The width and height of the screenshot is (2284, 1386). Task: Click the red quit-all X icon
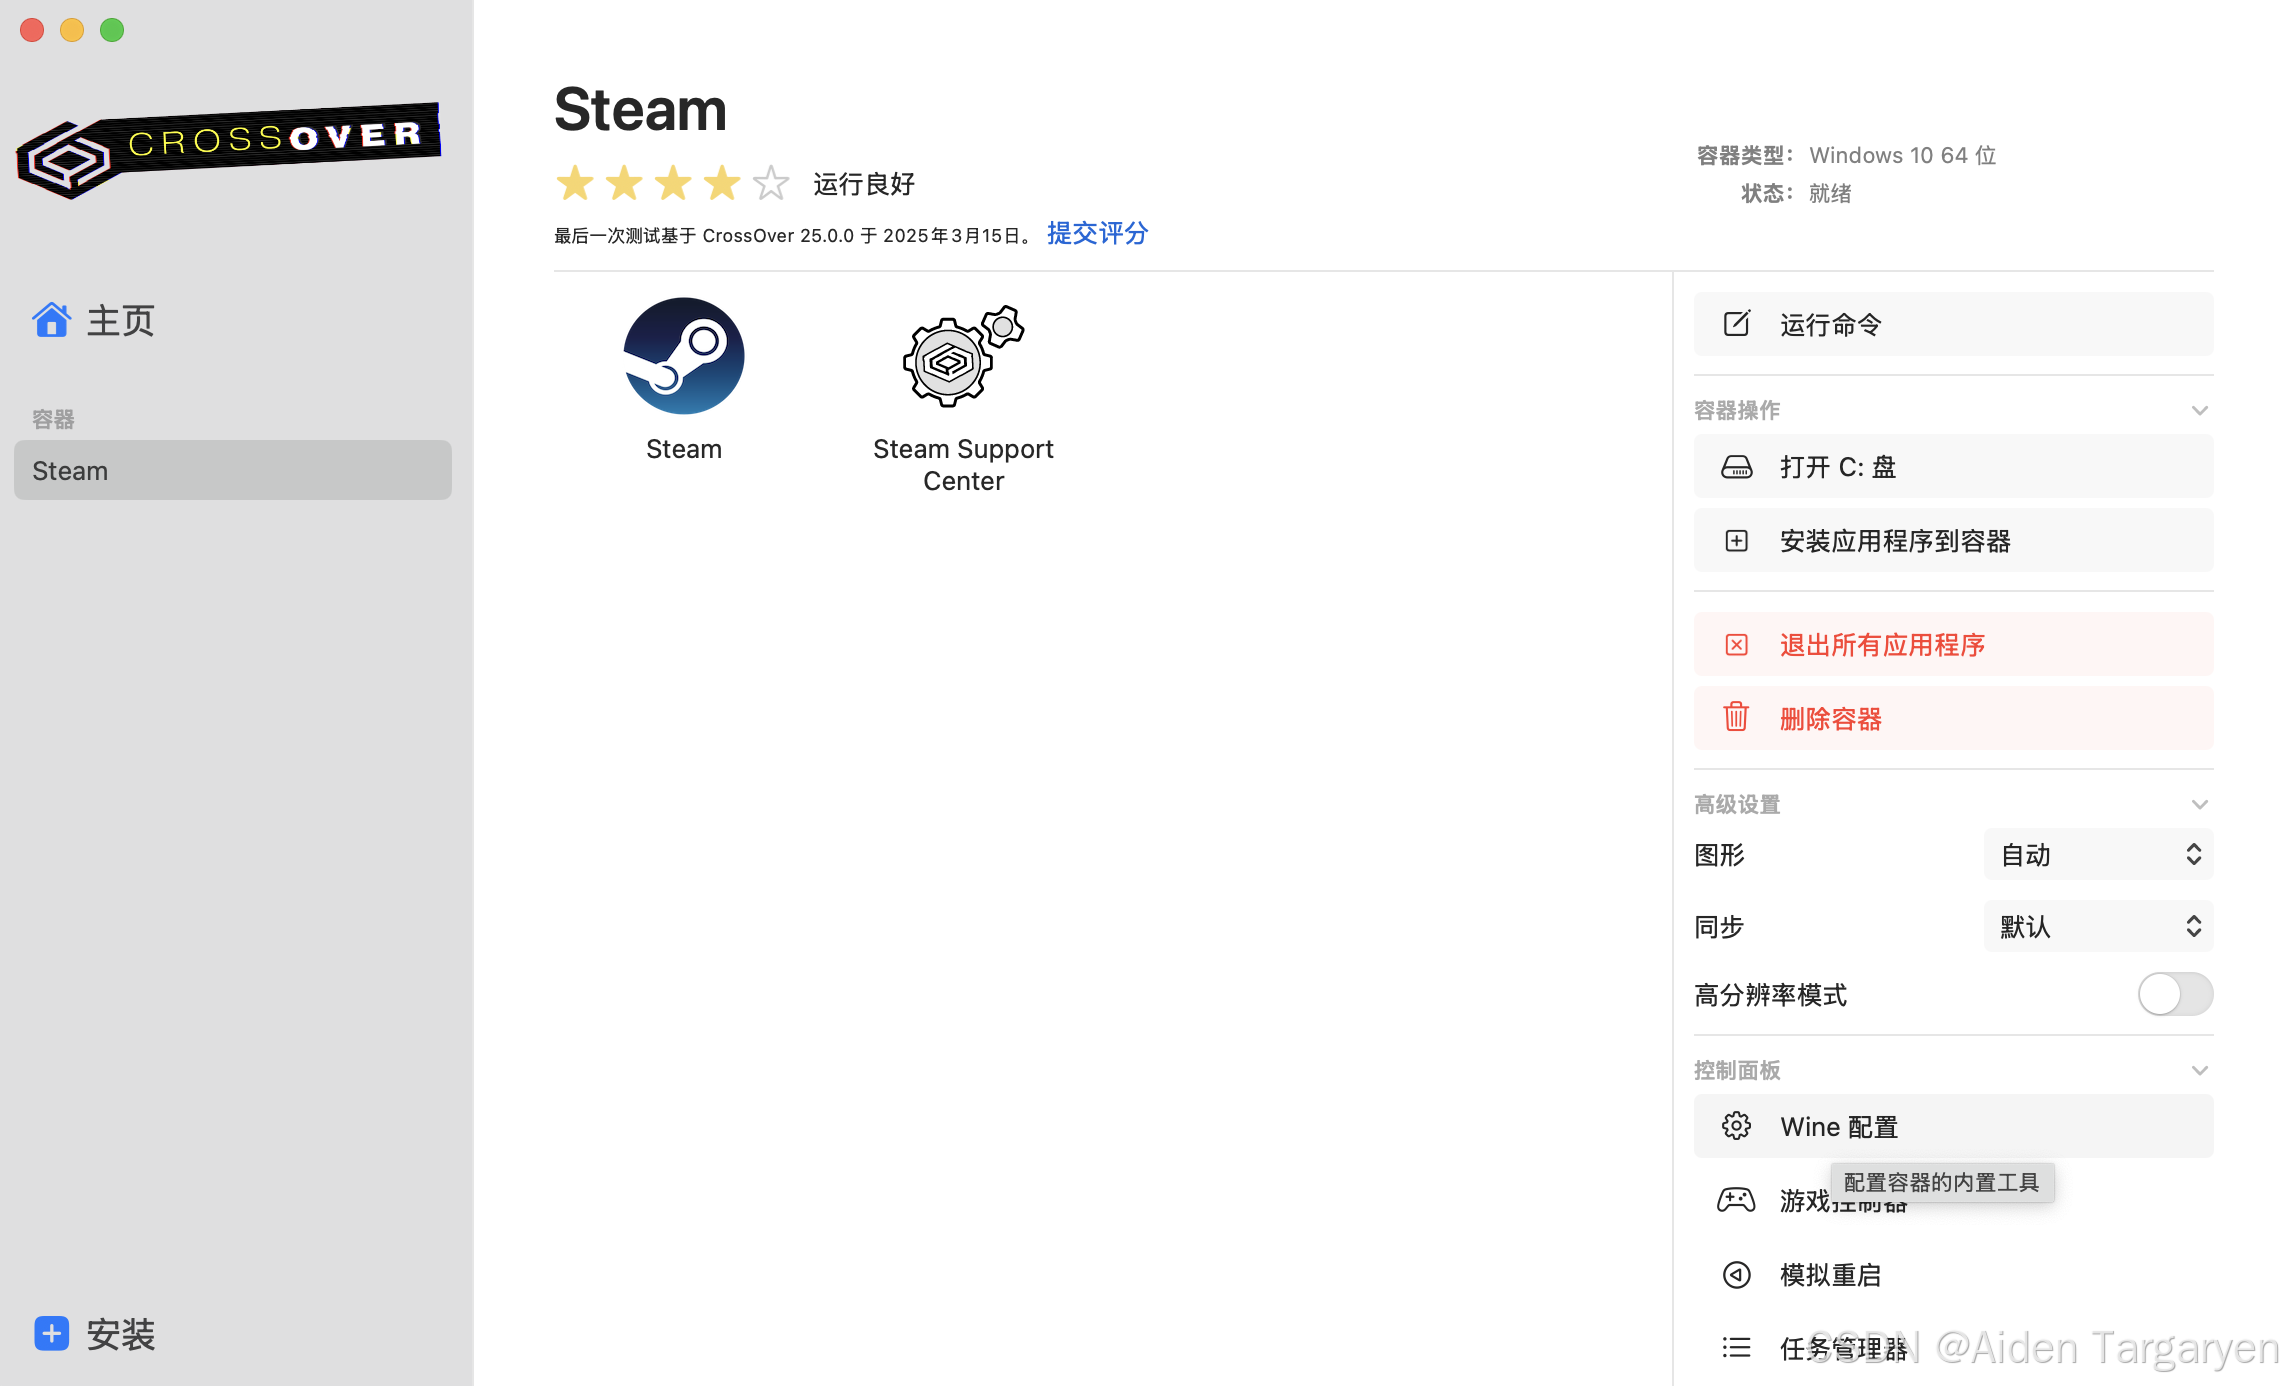(x=1737, y=645)
